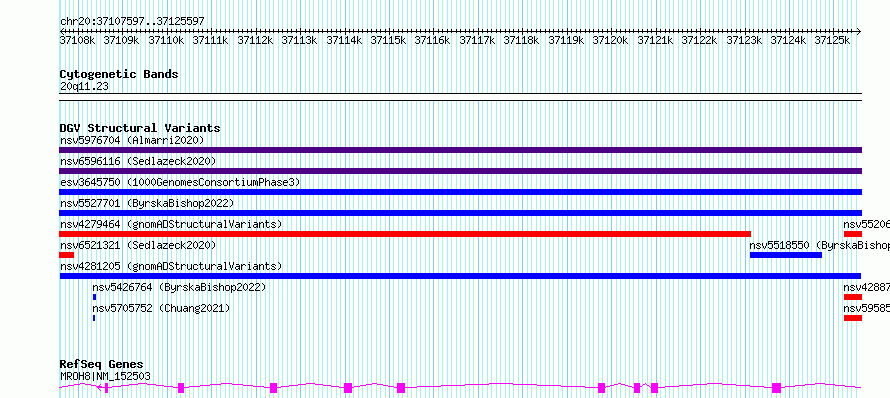
Task: Click variant label nsv5527701 (ByrskaBishop2022)
Action: 146,203
